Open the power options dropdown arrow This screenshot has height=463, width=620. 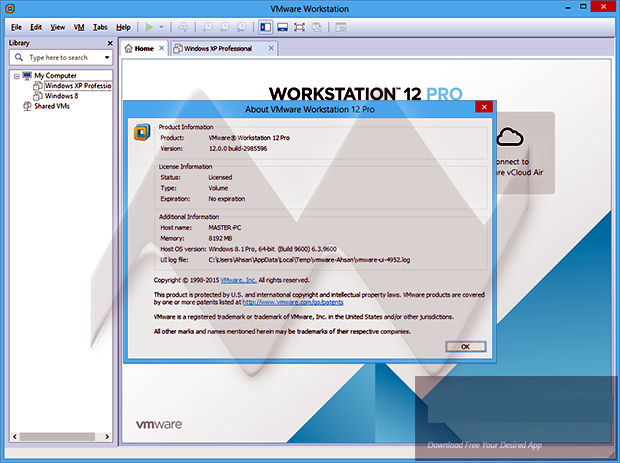point(161,27)
